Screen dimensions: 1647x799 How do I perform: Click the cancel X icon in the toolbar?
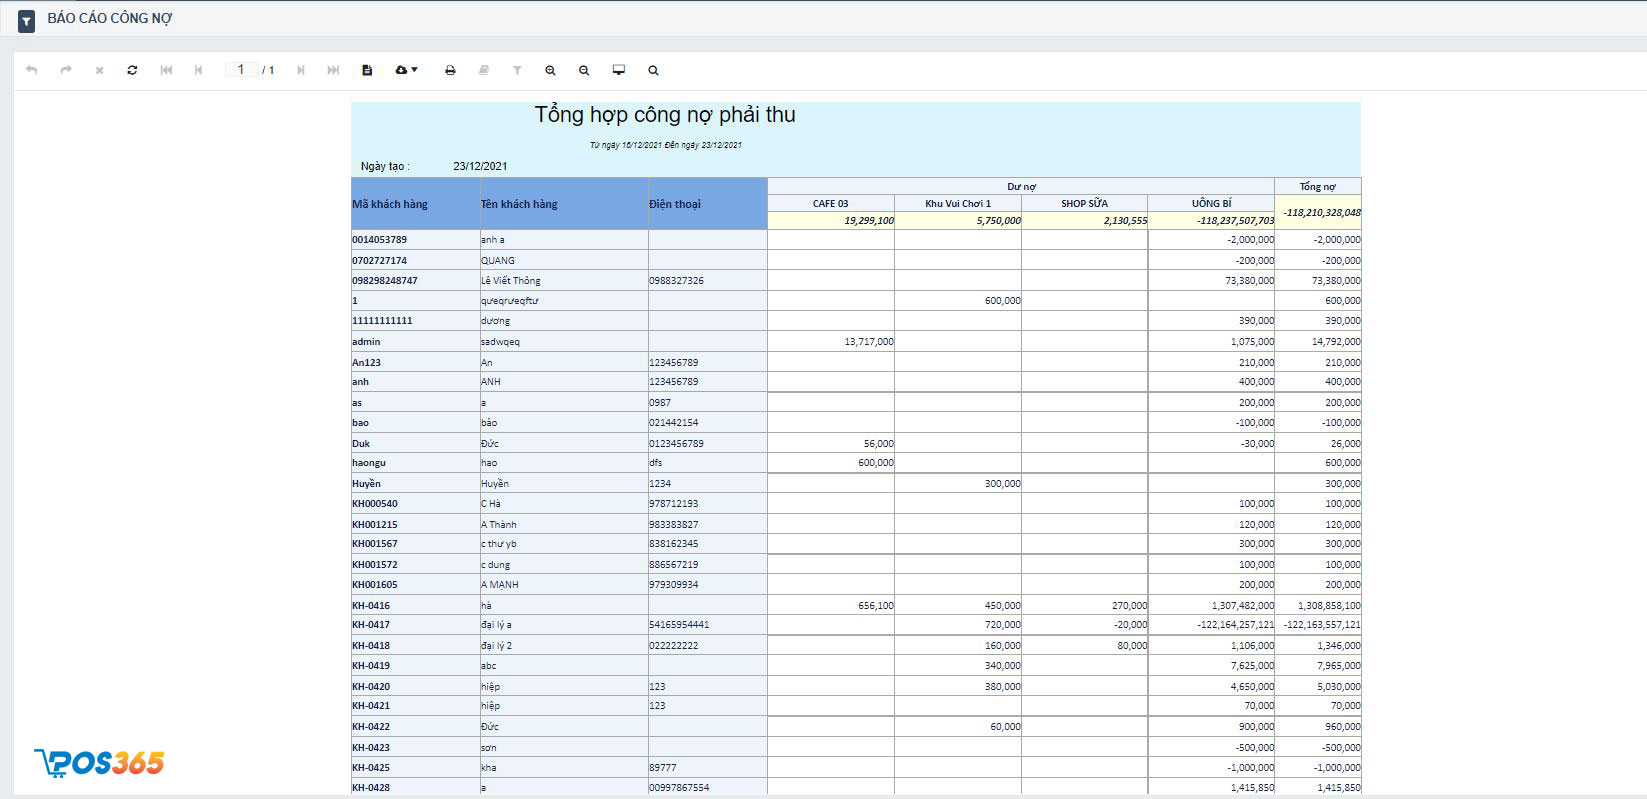(x=99, y=70)
